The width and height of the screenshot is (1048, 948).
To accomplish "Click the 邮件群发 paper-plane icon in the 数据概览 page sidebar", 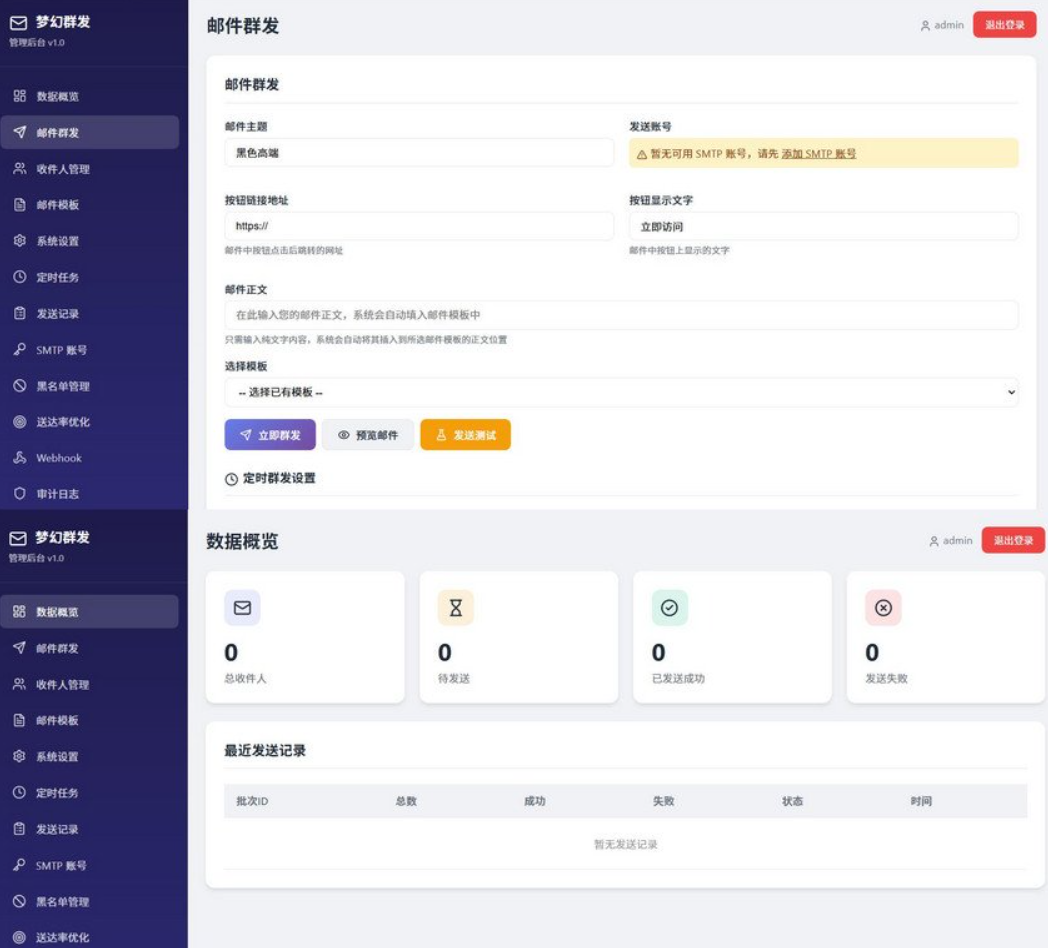I will [19, 647].
